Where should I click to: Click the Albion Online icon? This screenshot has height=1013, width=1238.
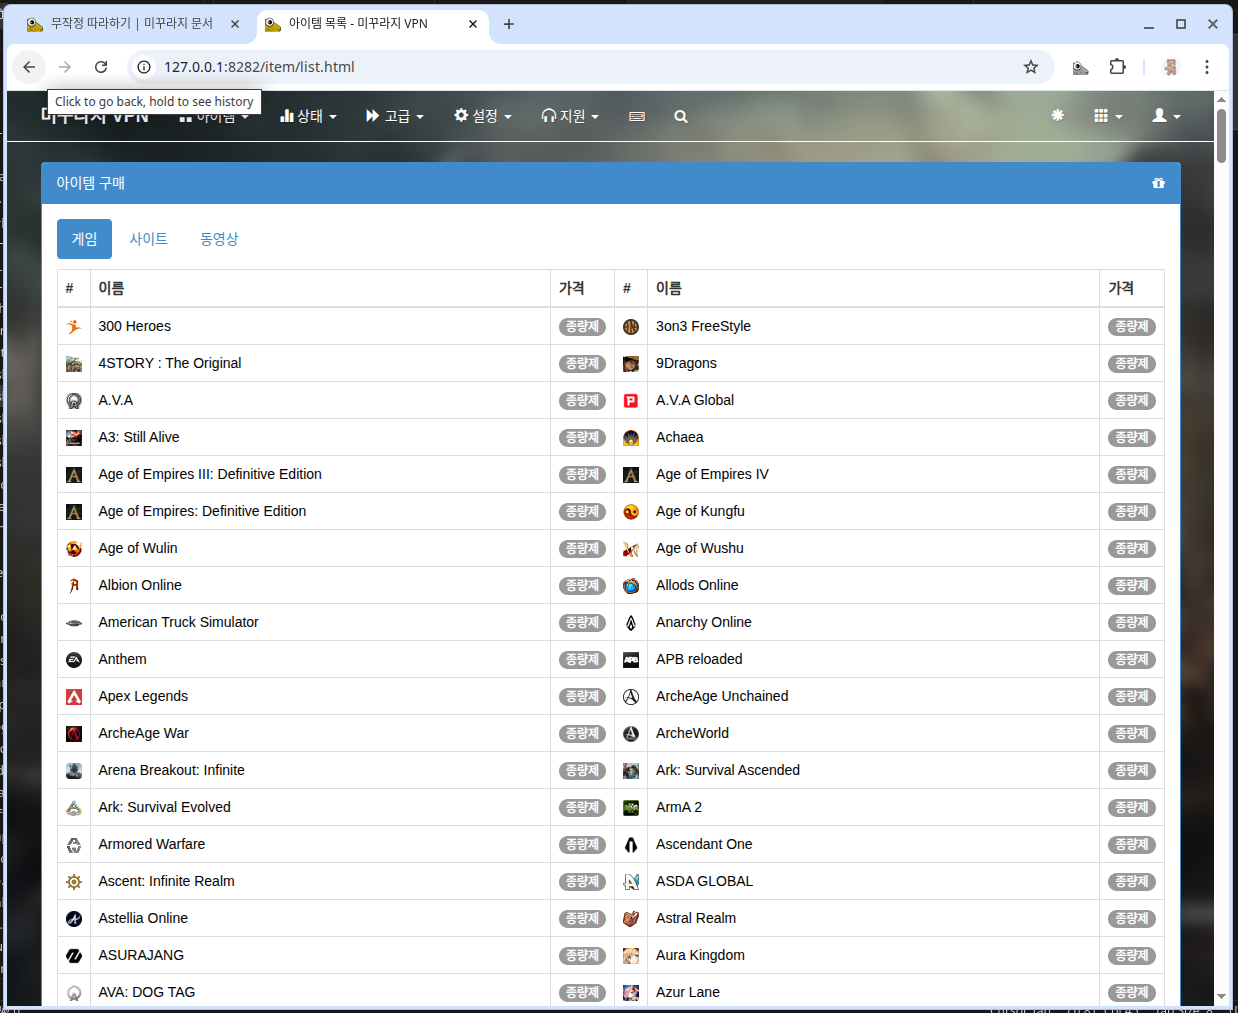point(74,586)
